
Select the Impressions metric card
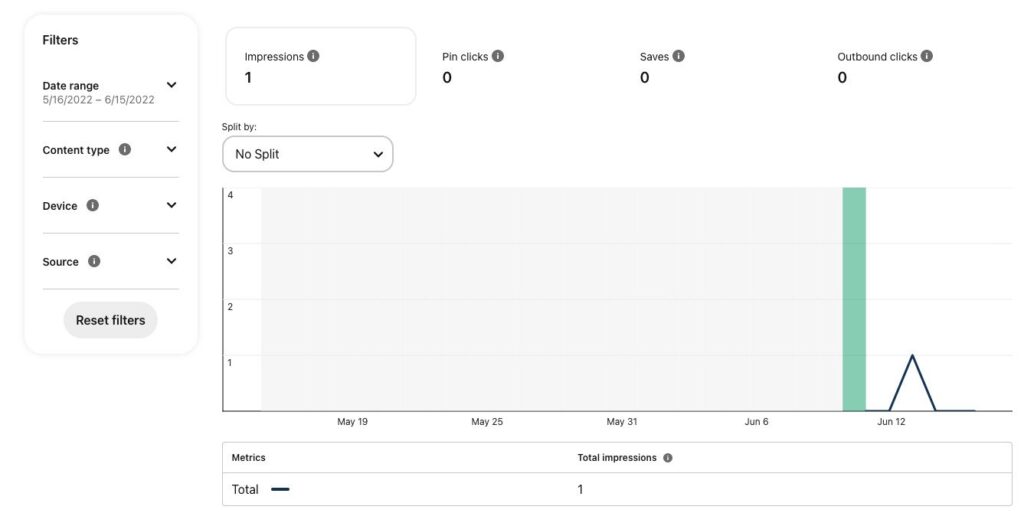tap(320, 67)
